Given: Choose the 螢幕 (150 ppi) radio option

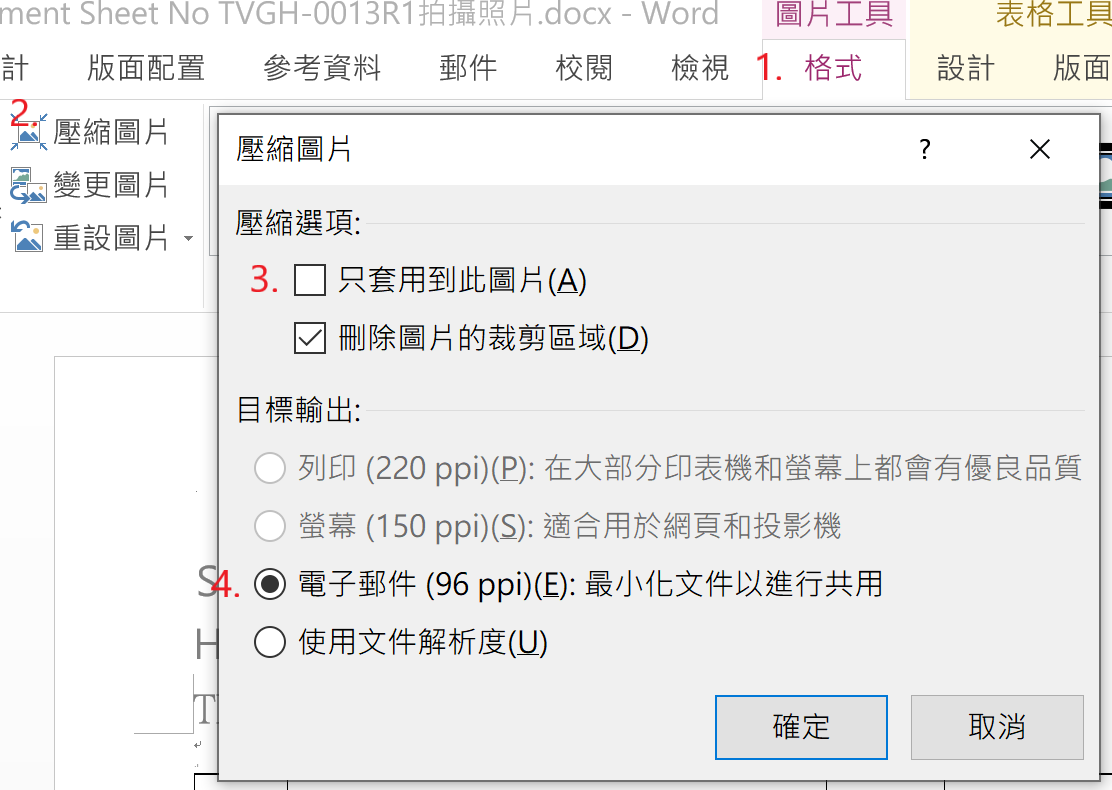Looking at the screenshot, I should tap(270, 526).
